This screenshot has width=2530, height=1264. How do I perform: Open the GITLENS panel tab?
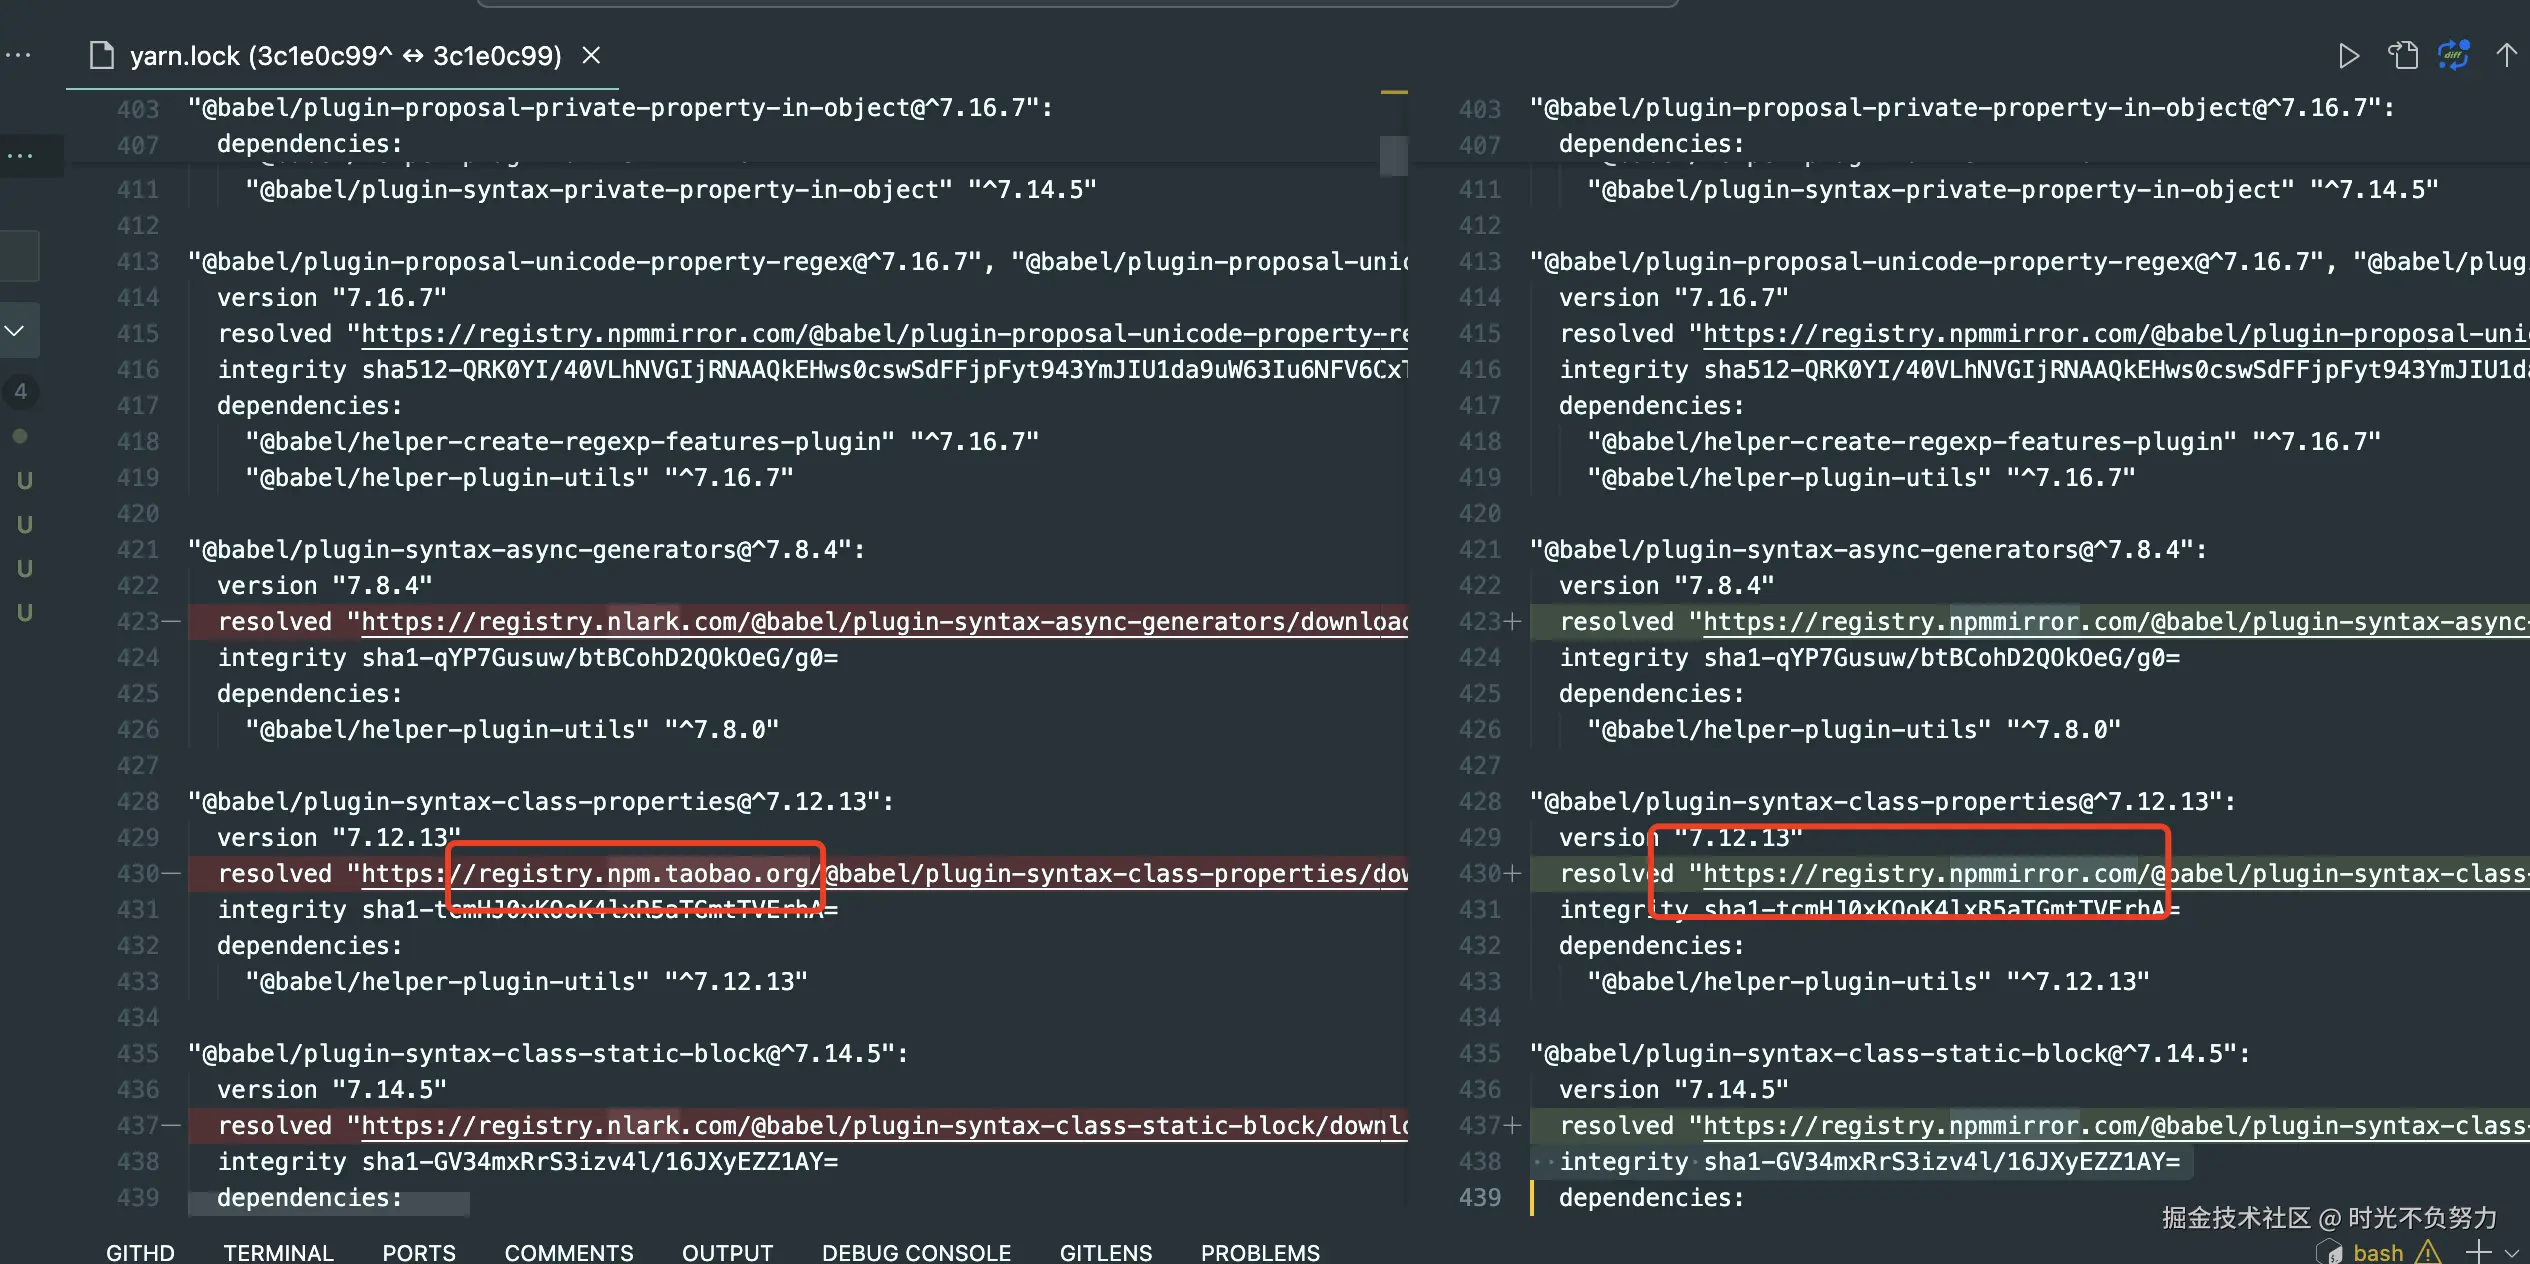(1105, 1252)
